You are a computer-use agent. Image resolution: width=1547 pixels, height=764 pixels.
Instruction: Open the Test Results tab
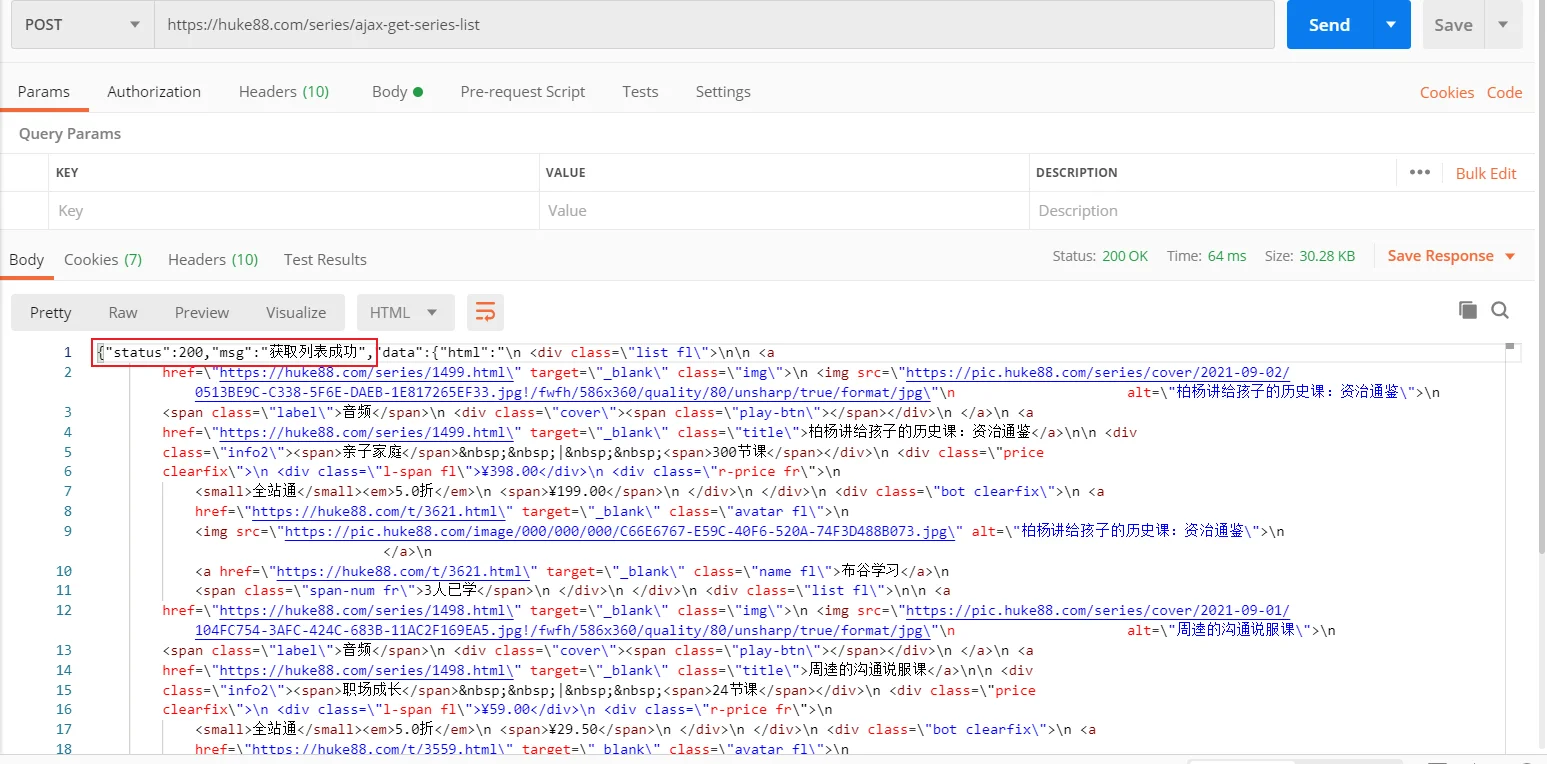coord(325,259)
